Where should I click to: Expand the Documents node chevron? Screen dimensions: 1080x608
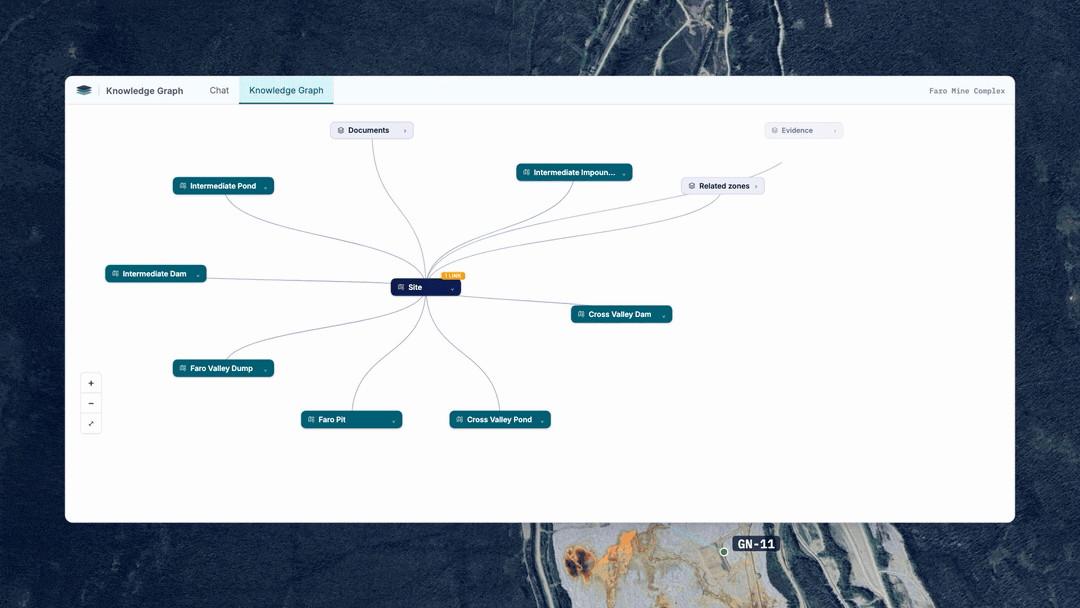405,131
